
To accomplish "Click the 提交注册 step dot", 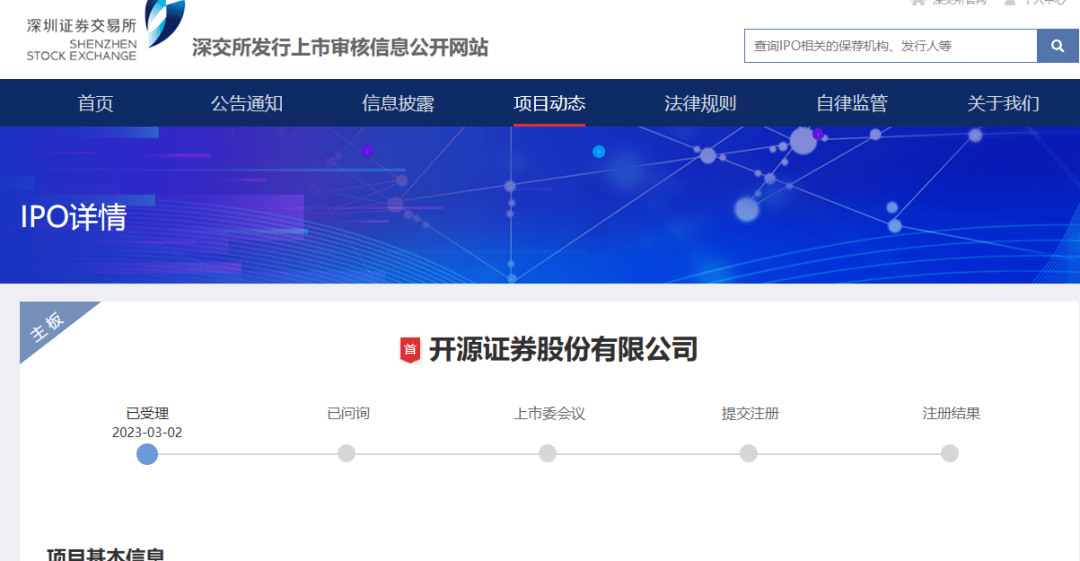I will pos(749,454).
